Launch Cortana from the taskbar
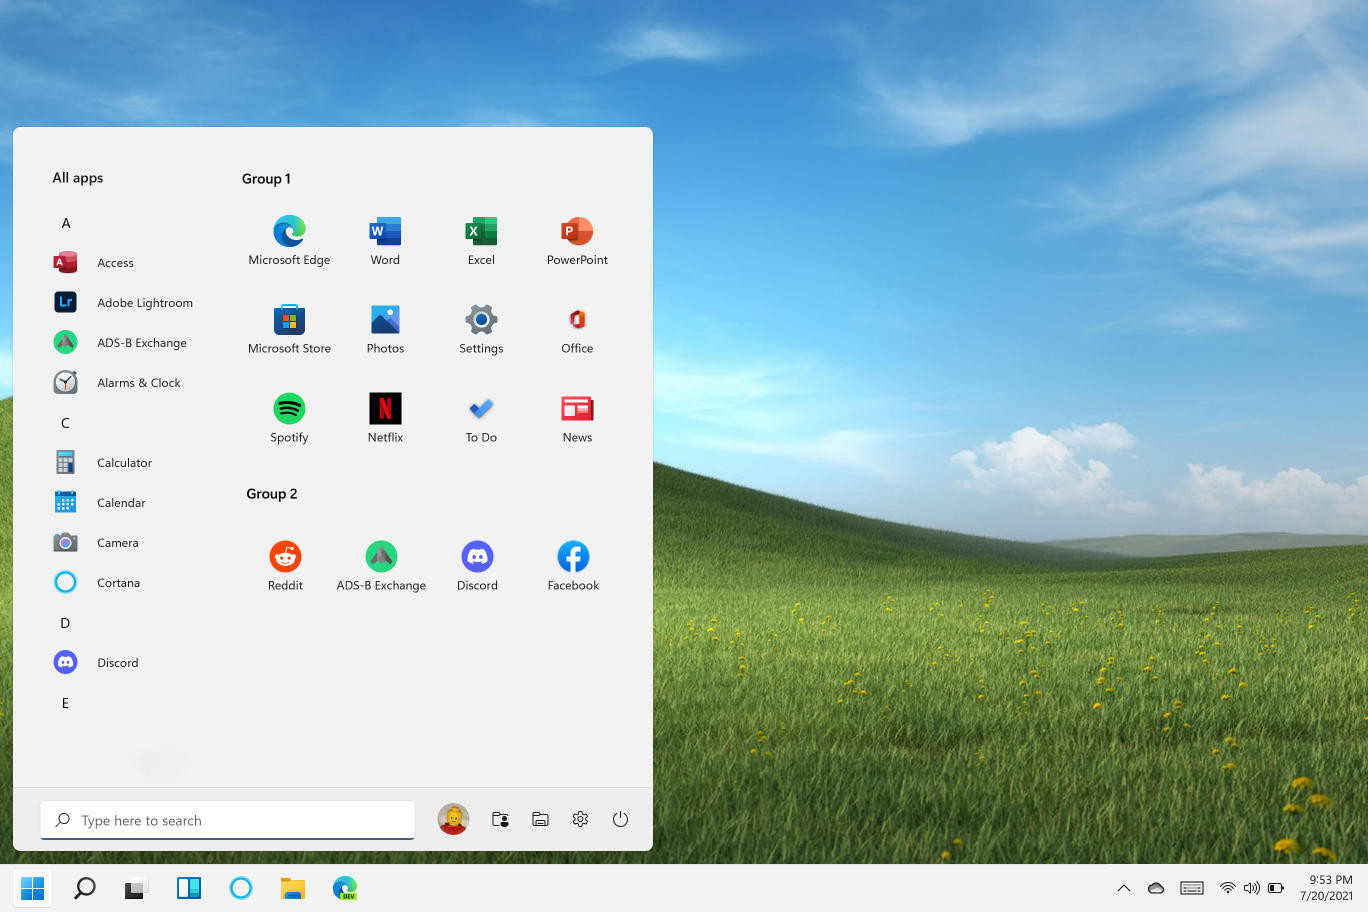Screen dimensions: 1368x912 241,888
